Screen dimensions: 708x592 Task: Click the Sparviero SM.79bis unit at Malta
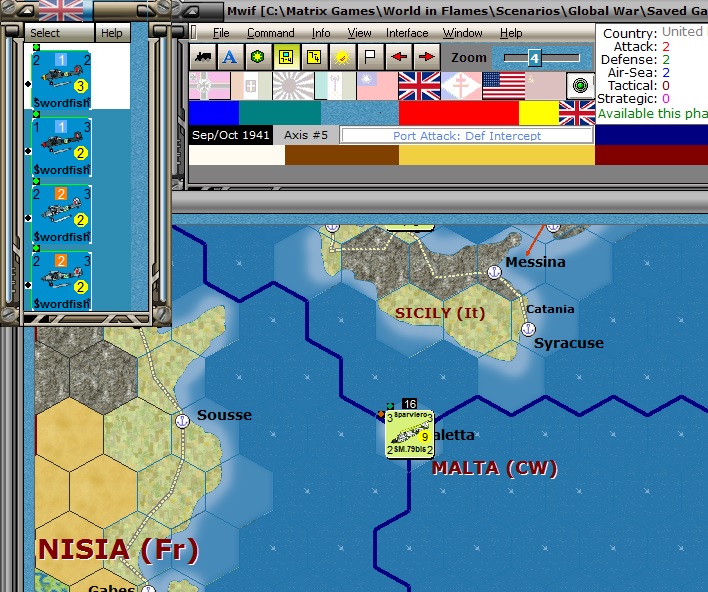click(410, 434)
